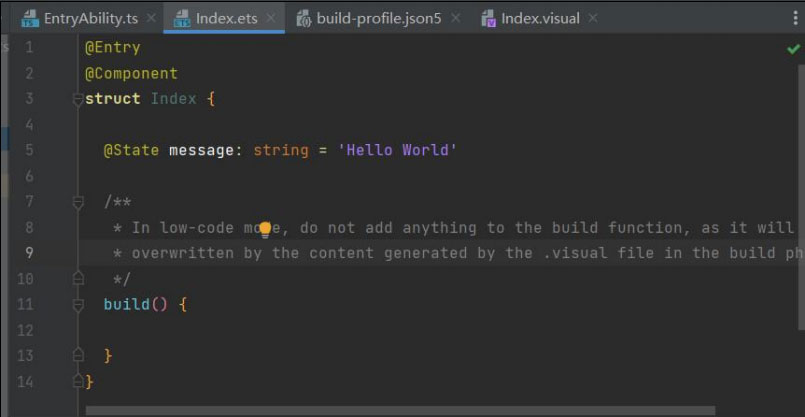Image resolution: width=805 pixels, height=417 pixels.
Task: Click the yellow lightbulb intention icon
Action: click(x=265, y=229)
